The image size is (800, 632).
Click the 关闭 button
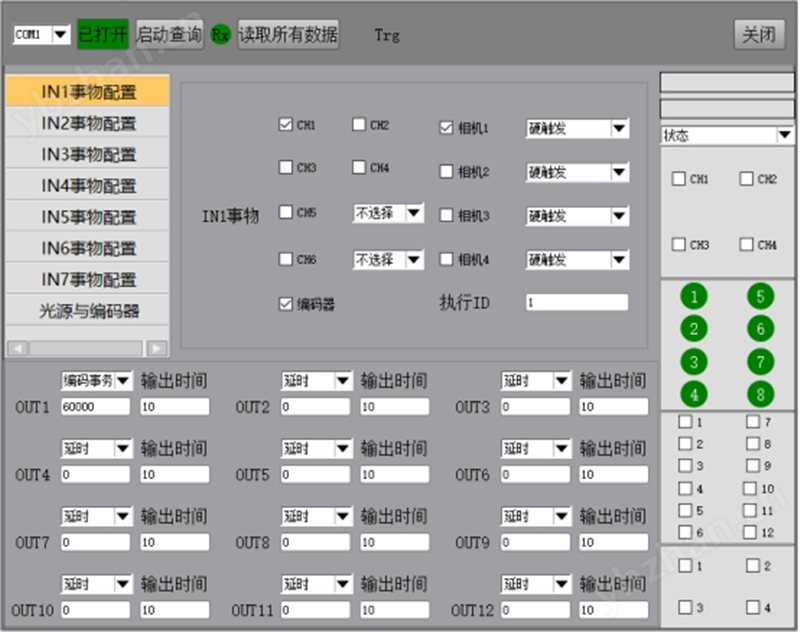click(759, 35)
